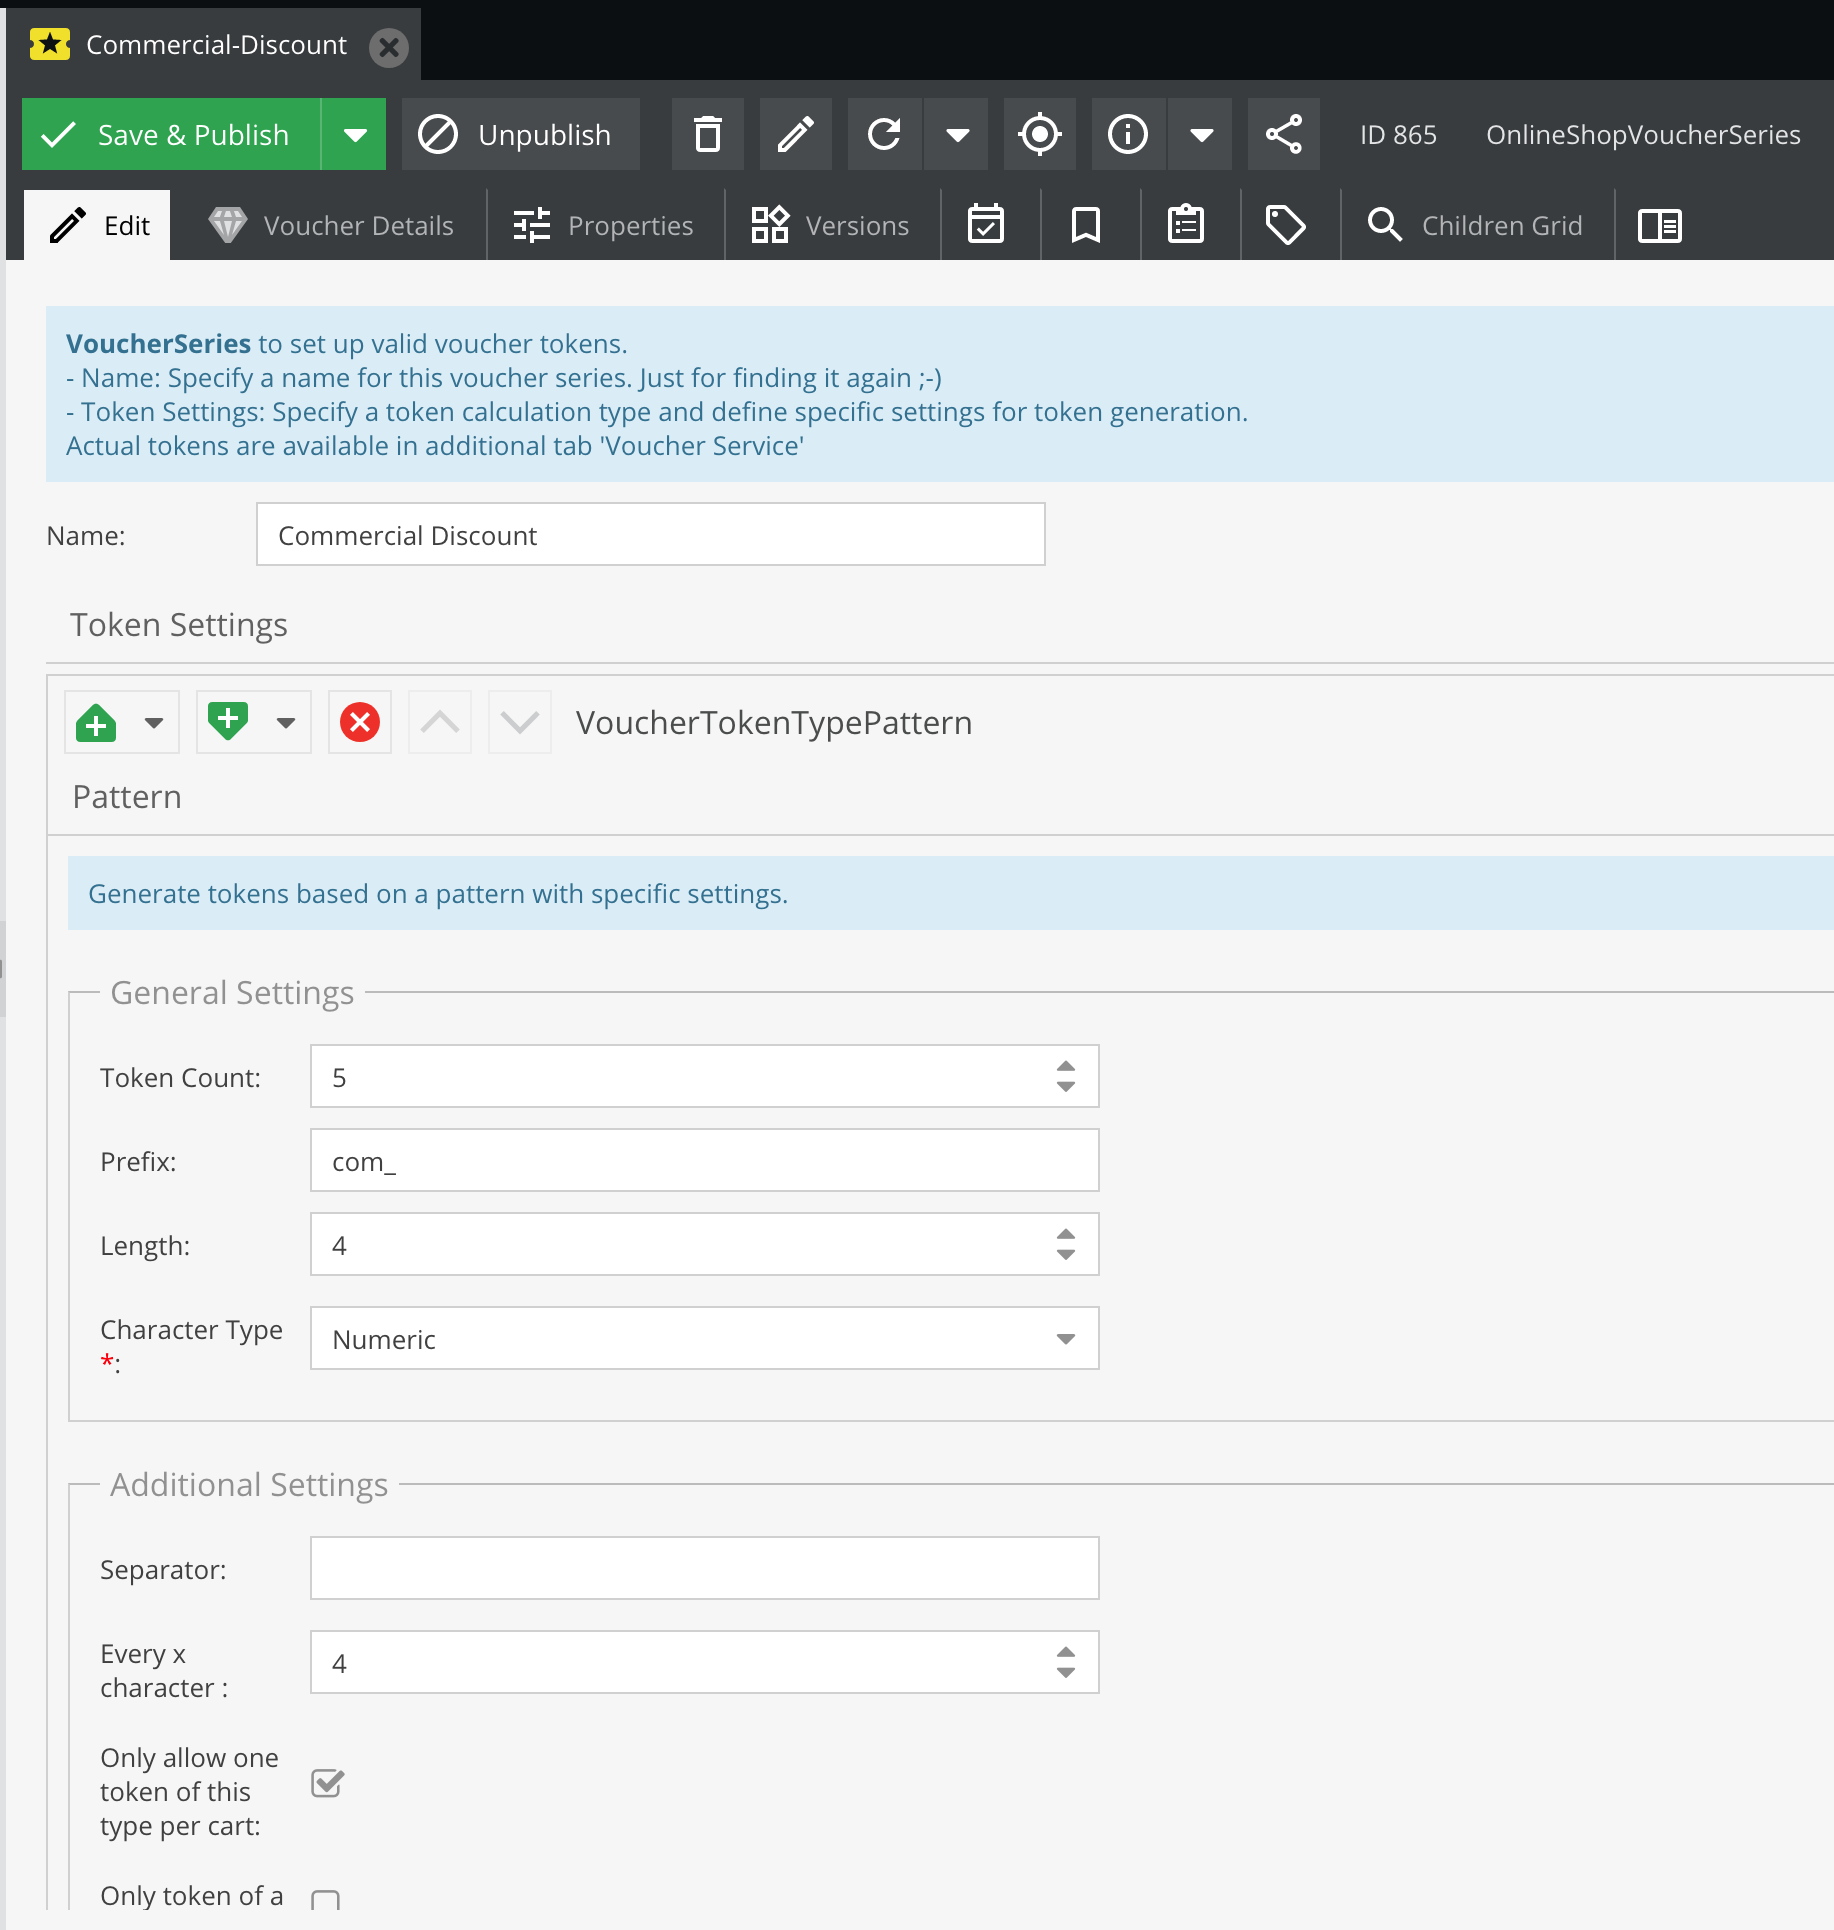Click the reload icon in toolbar
Viewport: 1834px width, 1930px height.
(884, 134)
